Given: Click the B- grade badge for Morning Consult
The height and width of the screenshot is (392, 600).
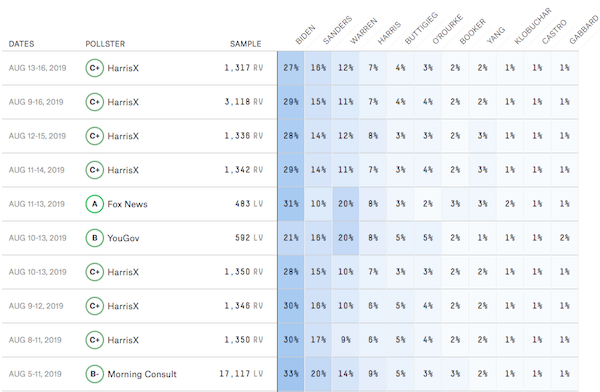Looking at the screenshot, I should tap(95, 374).
